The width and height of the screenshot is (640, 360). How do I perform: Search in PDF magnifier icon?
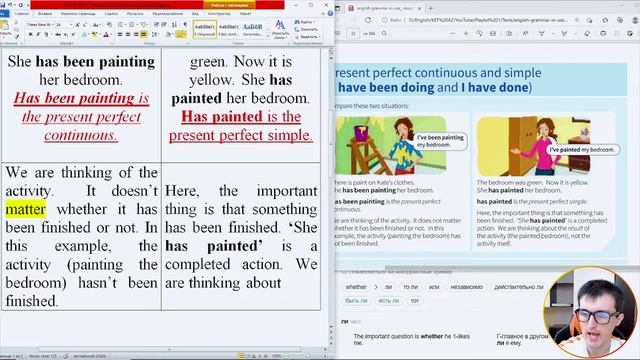[x=384, y=33]
